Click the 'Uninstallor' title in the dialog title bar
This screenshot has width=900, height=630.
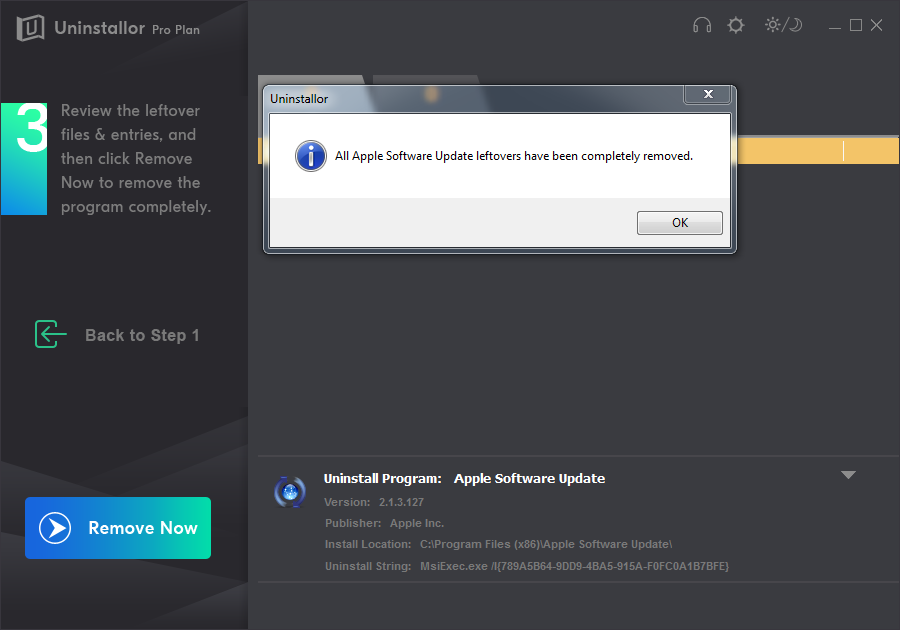tap(299, 99)
